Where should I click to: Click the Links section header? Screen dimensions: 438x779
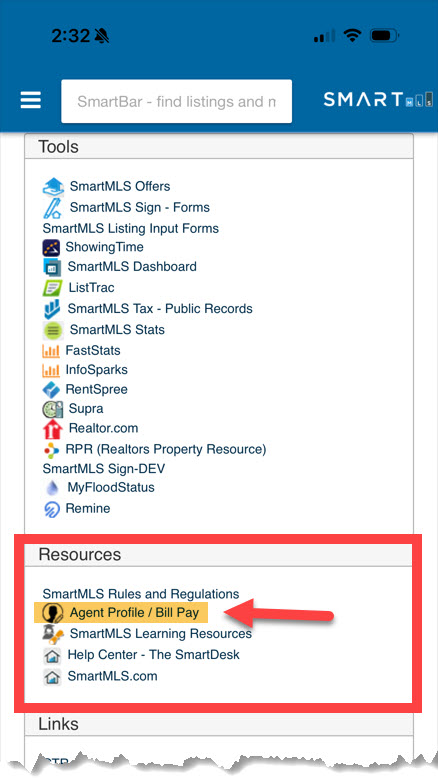[x=219, y=724]
